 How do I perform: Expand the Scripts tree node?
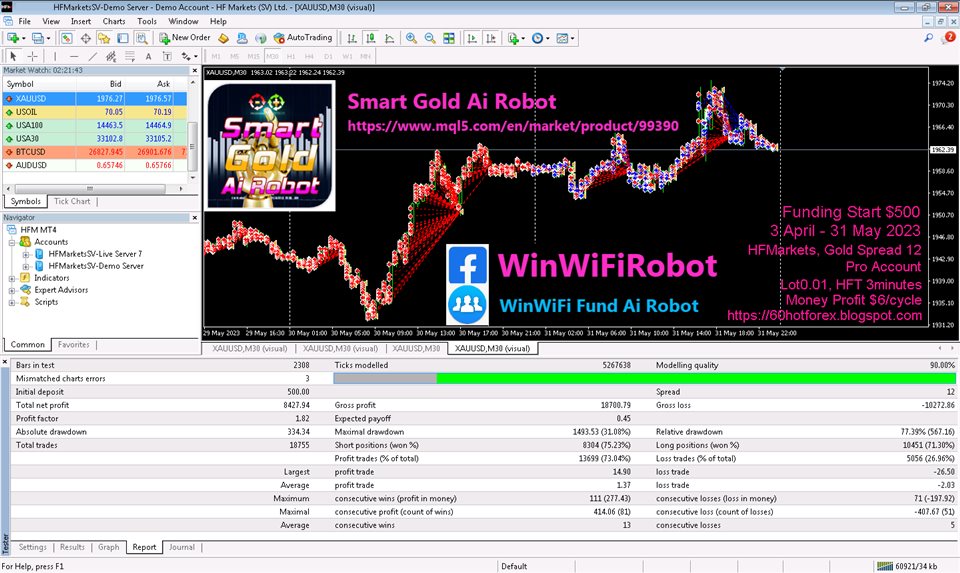tap(12, 302)
